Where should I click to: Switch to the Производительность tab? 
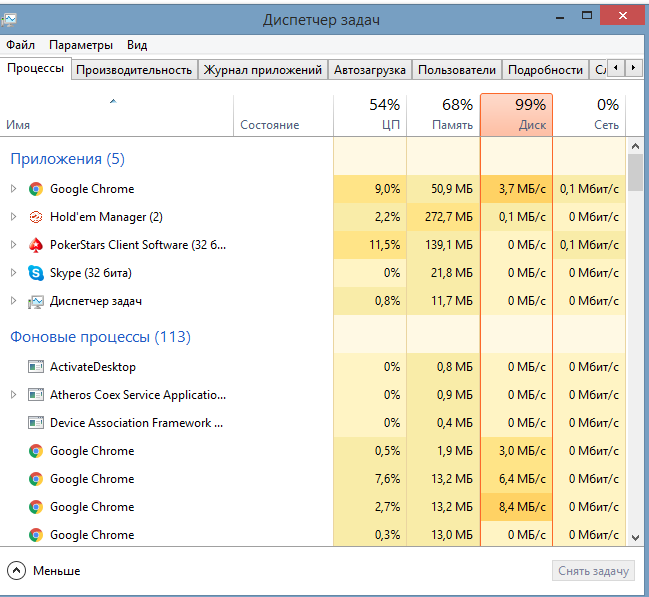(134, 70)
